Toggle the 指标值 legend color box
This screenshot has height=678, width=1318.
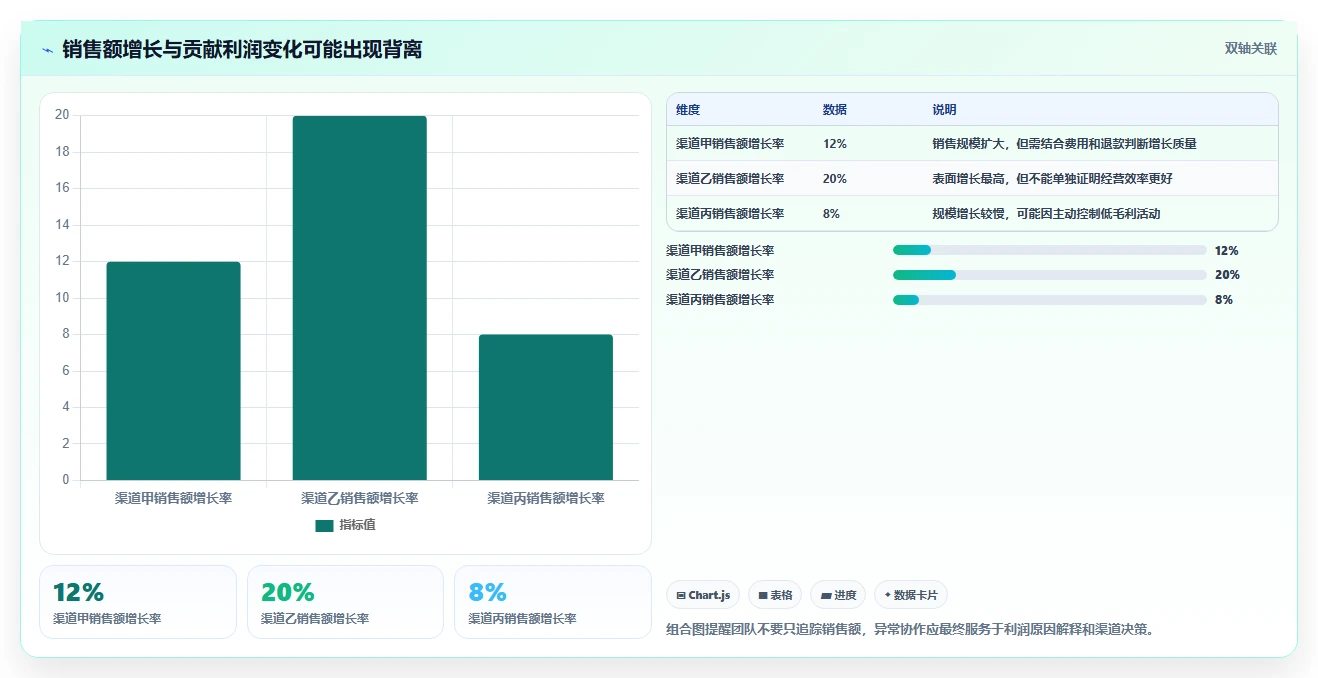324,525
